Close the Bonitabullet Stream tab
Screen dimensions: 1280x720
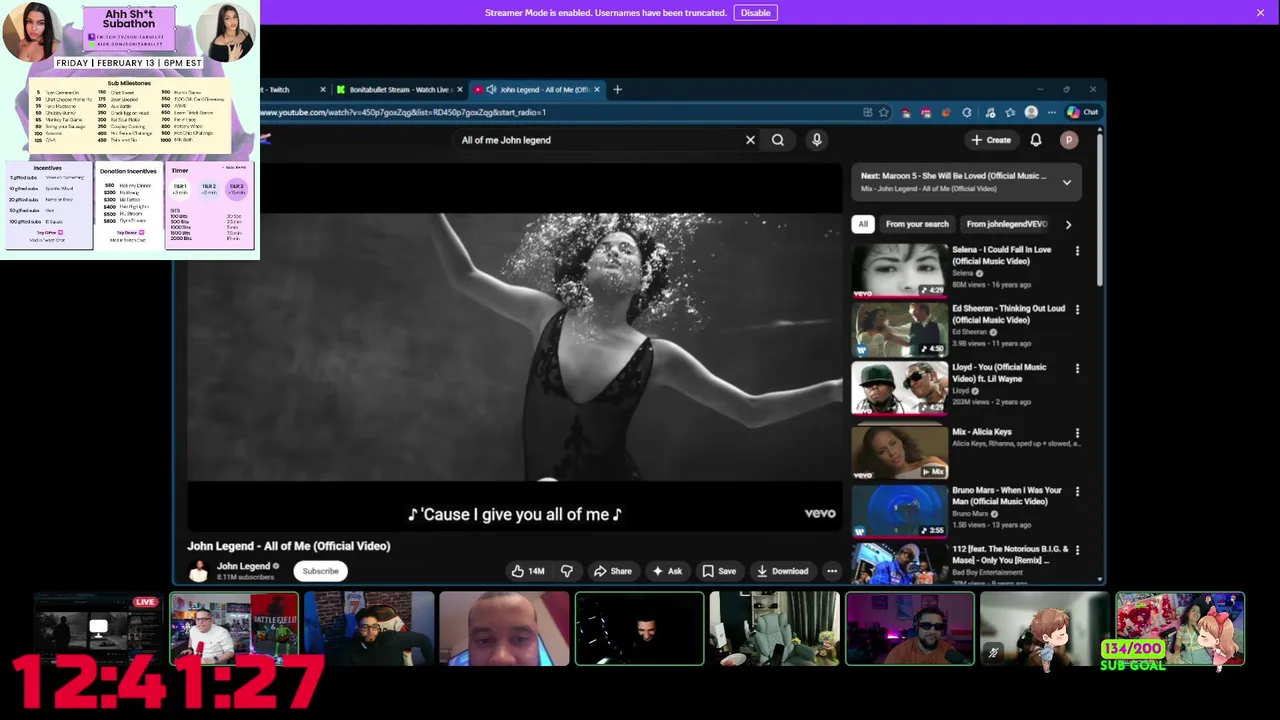coord(460,90)
